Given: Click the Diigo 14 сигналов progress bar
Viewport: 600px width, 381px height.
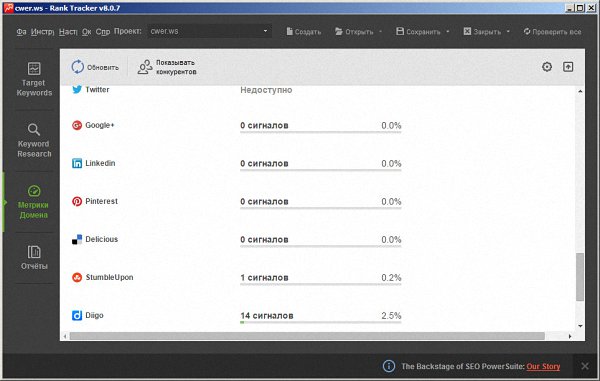Looking at the screenshot, I should coord(321,322).
